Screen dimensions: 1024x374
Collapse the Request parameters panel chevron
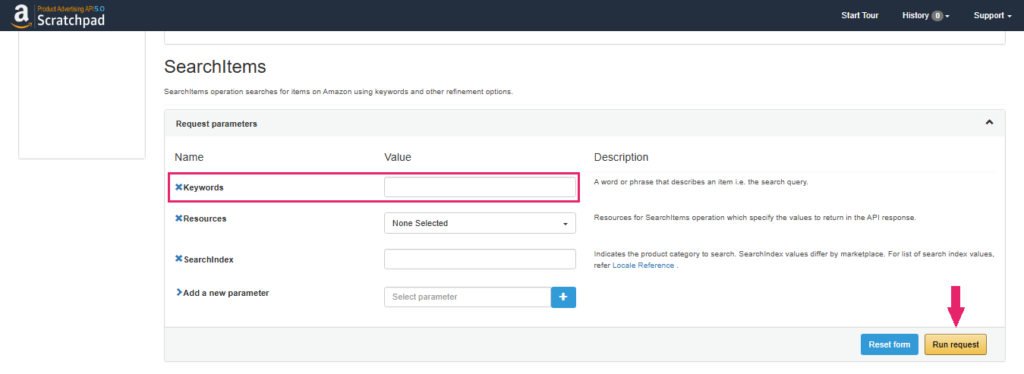pos(989,123)
